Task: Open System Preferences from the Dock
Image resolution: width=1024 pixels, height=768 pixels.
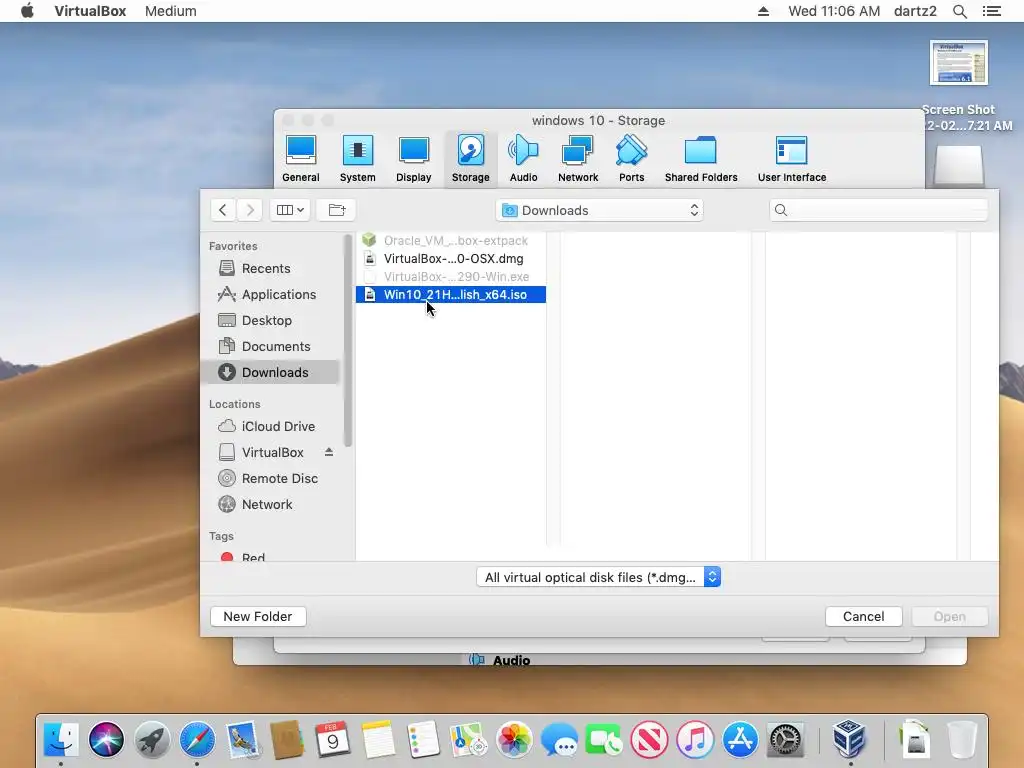Action: 785,740
